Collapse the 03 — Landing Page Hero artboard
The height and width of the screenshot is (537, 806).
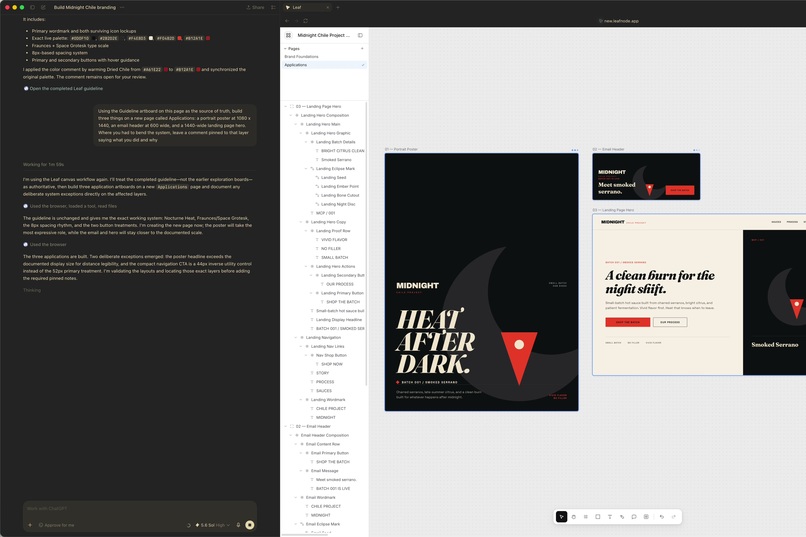pos(286,106)
